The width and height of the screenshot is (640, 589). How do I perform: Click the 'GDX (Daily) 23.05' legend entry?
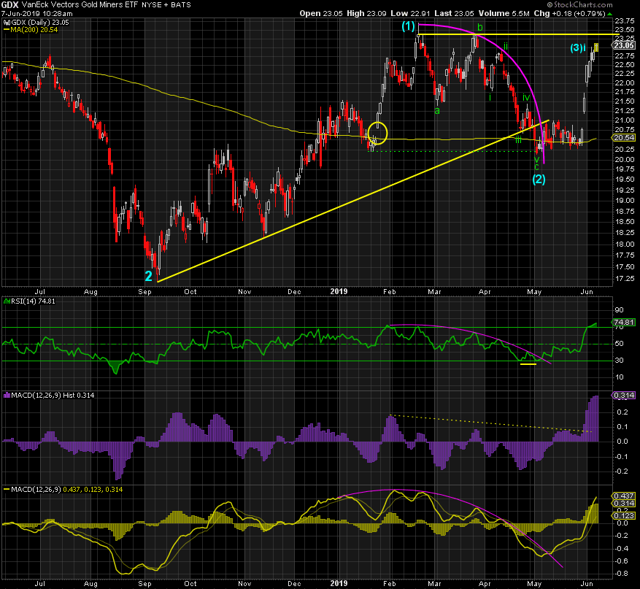(36, 22)
